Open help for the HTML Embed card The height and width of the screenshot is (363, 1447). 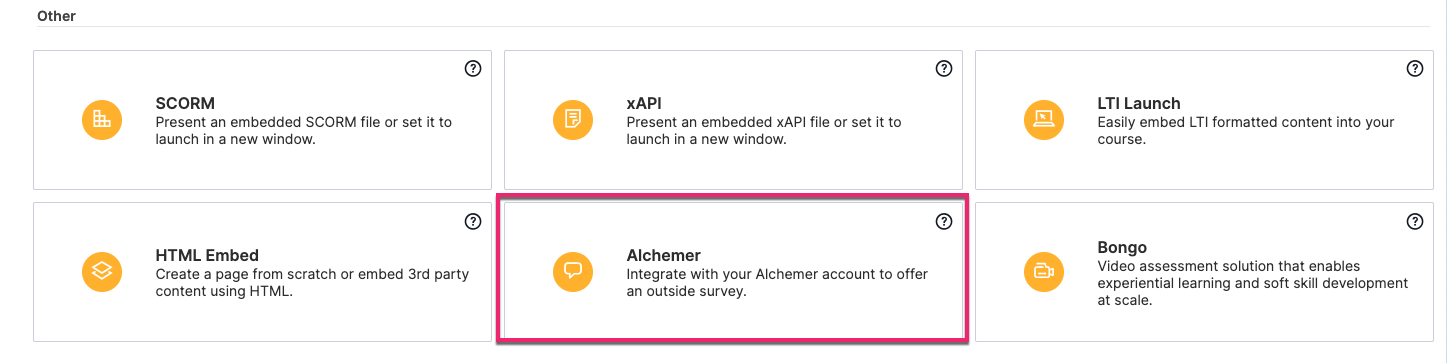(x=473, y=221)
